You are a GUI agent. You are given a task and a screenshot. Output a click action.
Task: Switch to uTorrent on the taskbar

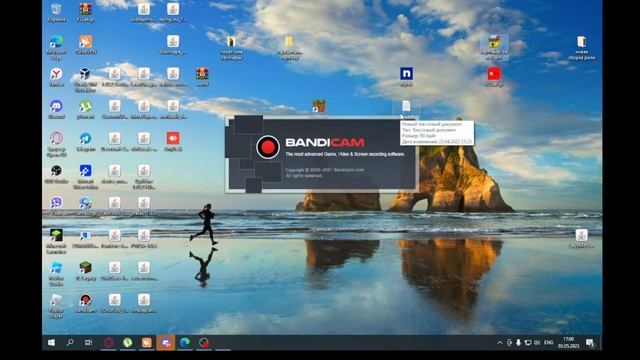click(x=127, y=342)
